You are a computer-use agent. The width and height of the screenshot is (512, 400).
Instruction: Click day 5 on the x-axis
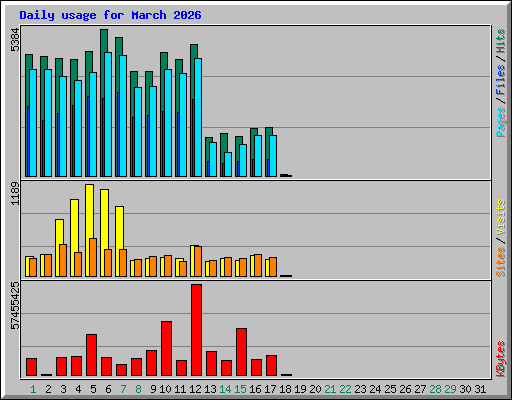point(93,389)
